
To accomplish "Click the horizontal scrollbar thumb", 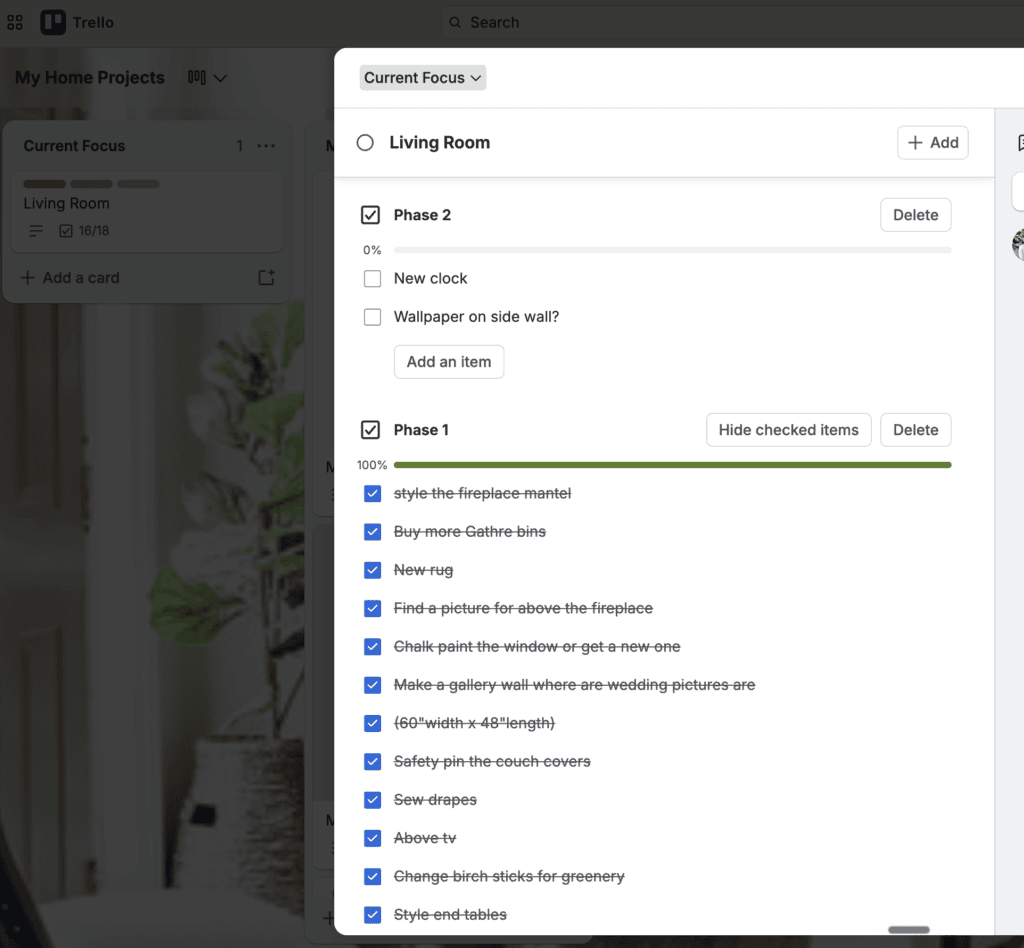I will point(908,930).
